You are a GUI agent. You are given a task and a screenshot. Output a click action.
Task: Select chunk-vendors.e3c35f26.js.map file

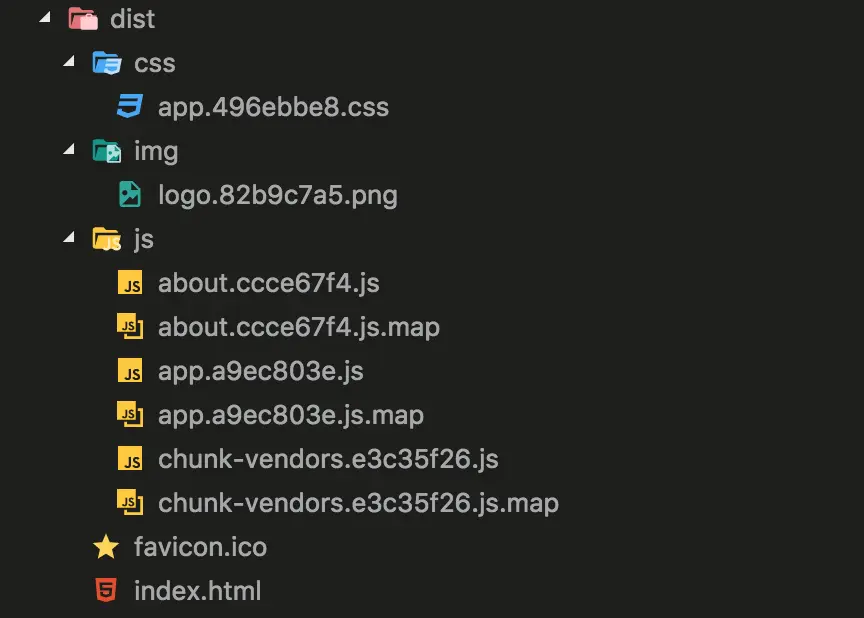359,503
